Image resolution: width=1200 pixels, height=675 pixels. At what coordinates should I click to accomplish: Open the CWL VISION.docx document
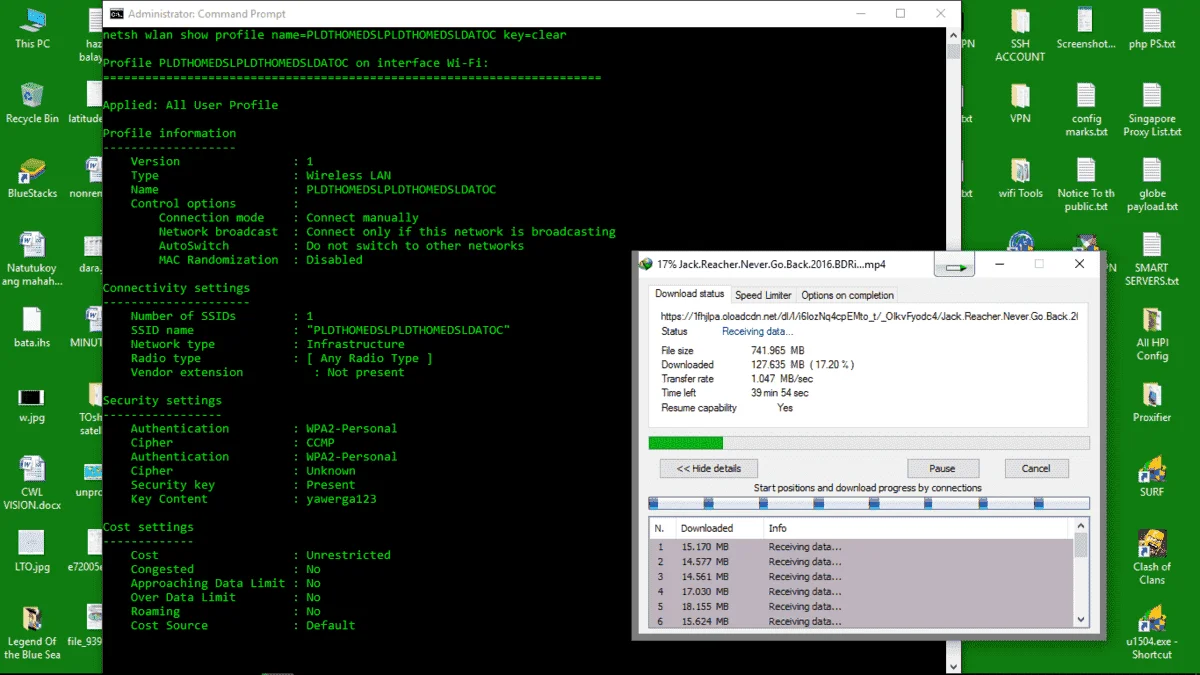click(32, 483)
